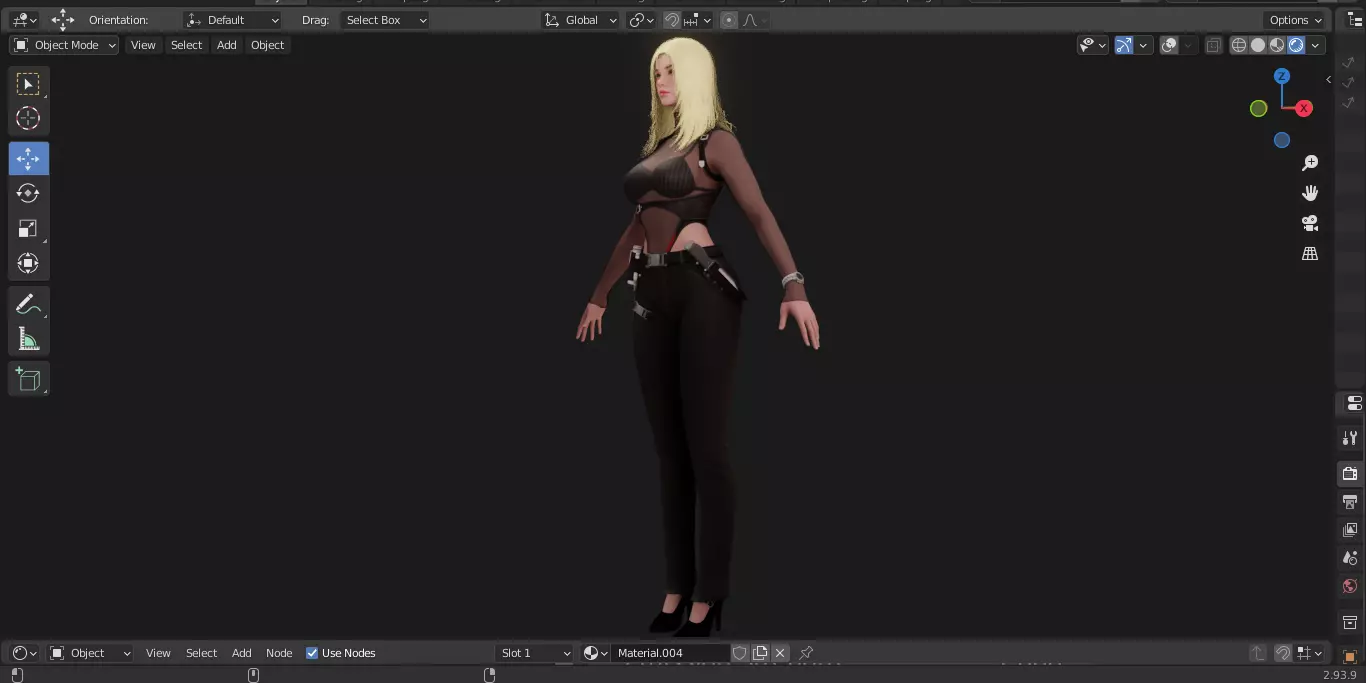Toggle the Use Nodes checkbox
This screenshot has width=1366, height=683.
[312, 653]
